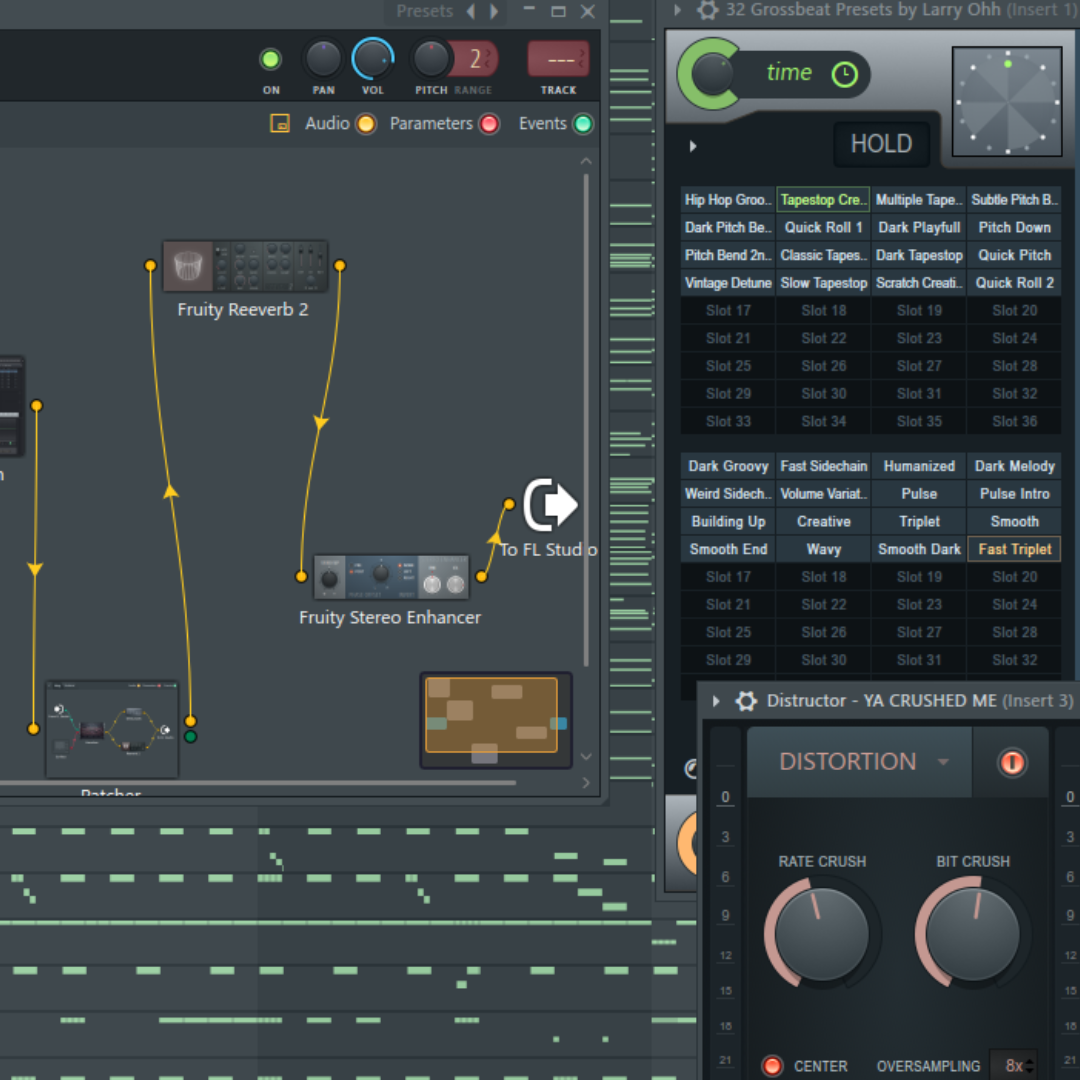Enable the CENTER option in Distructor
Viewport: 1080px width, 1080px height.
(772, 1066)
